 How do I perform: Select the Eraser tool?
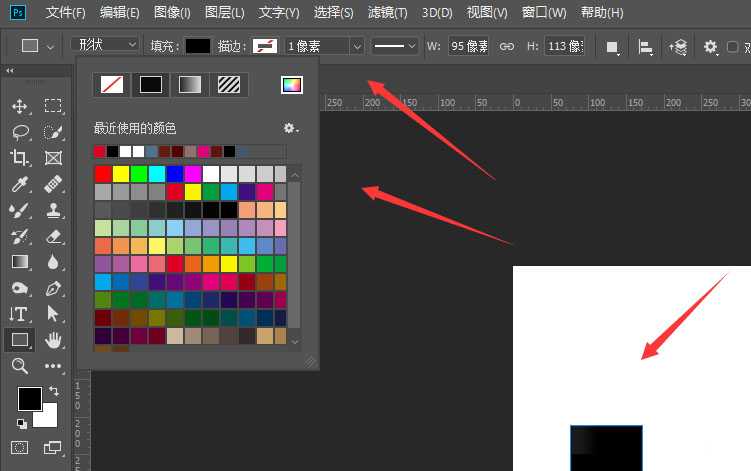(x=54, y=236)
